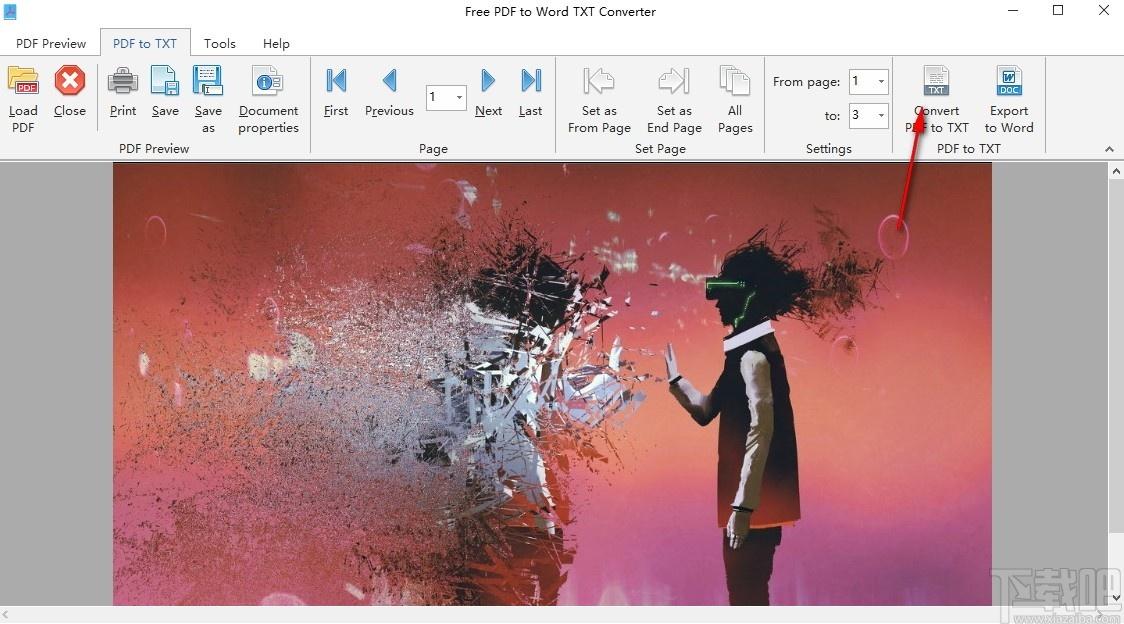Screen dimensions: 1124x624
Task: Click the From page value field
Action: (x=862, y=81)
